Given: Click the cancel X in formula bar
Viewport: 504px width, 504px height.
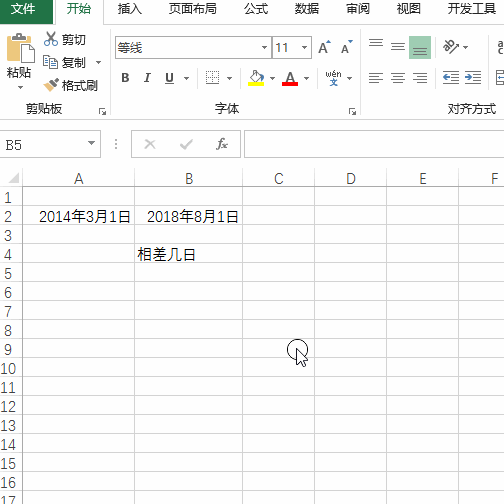Looking at the screenshot, I should click(150, 144).
